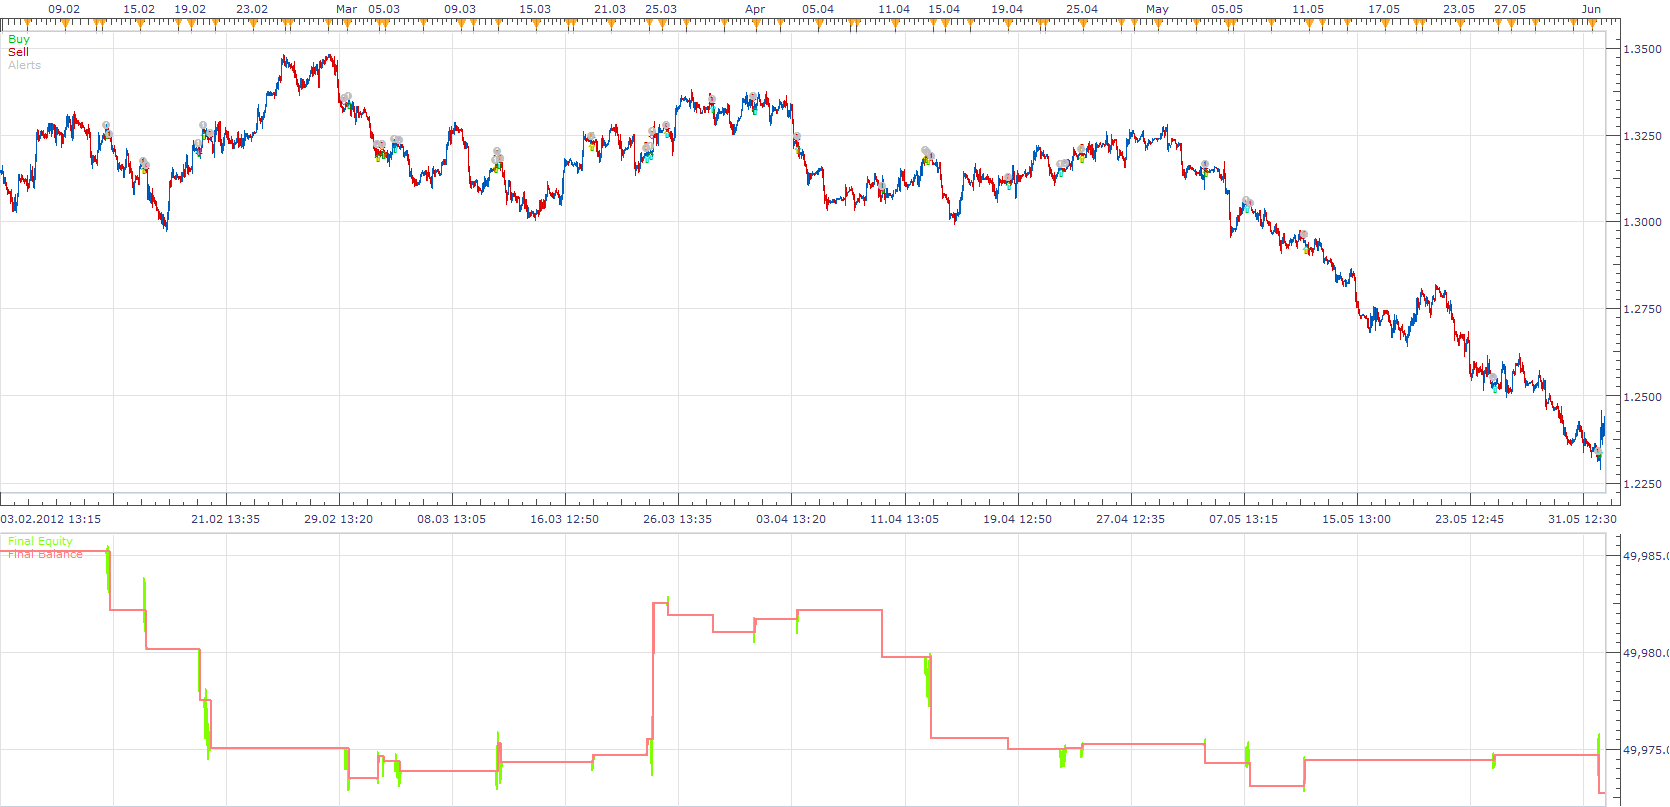Image resolution: width=1670 pixels, height=807 pixels.
Task: Select the orange marker below the 15.03 date
Action: coord(536,22)
